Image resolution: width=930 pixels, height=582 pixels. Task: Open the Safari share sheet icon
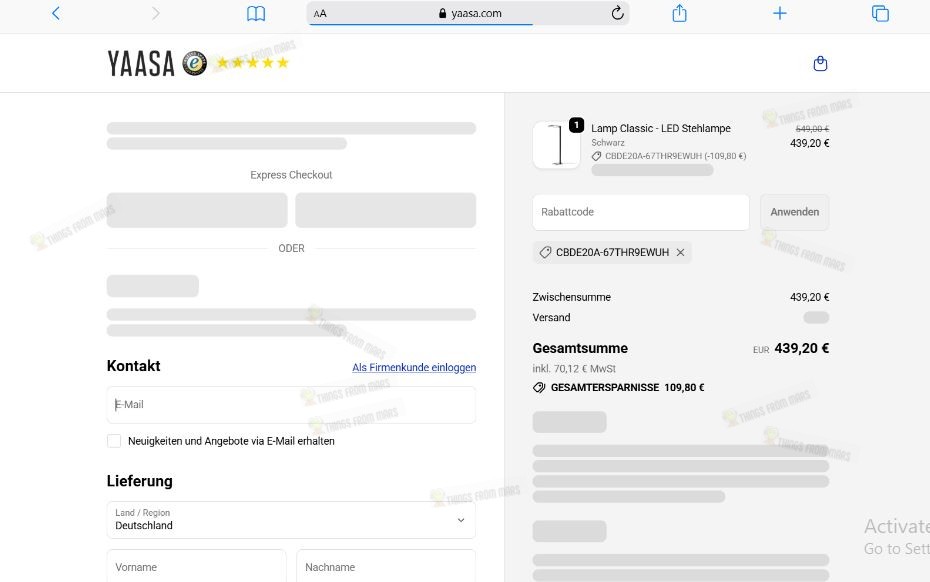(x=680, y=13)
